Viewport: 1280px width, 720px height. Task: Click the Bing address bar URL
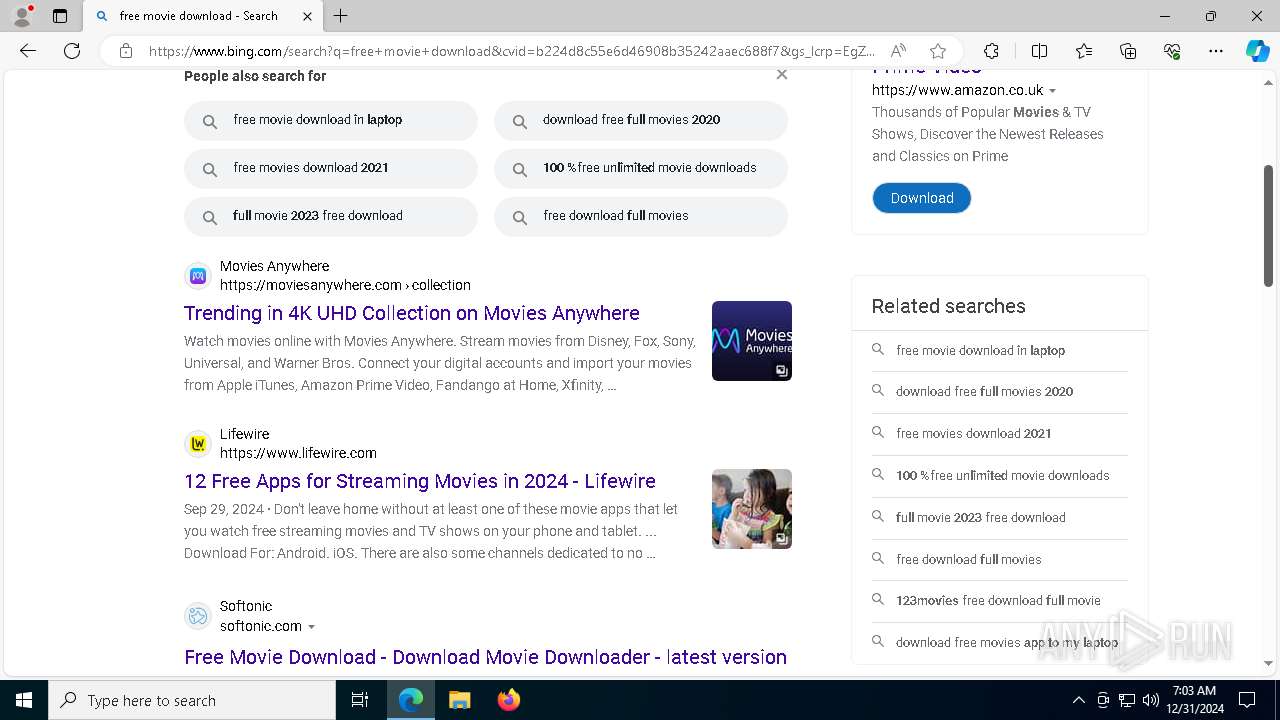(512, 51)
